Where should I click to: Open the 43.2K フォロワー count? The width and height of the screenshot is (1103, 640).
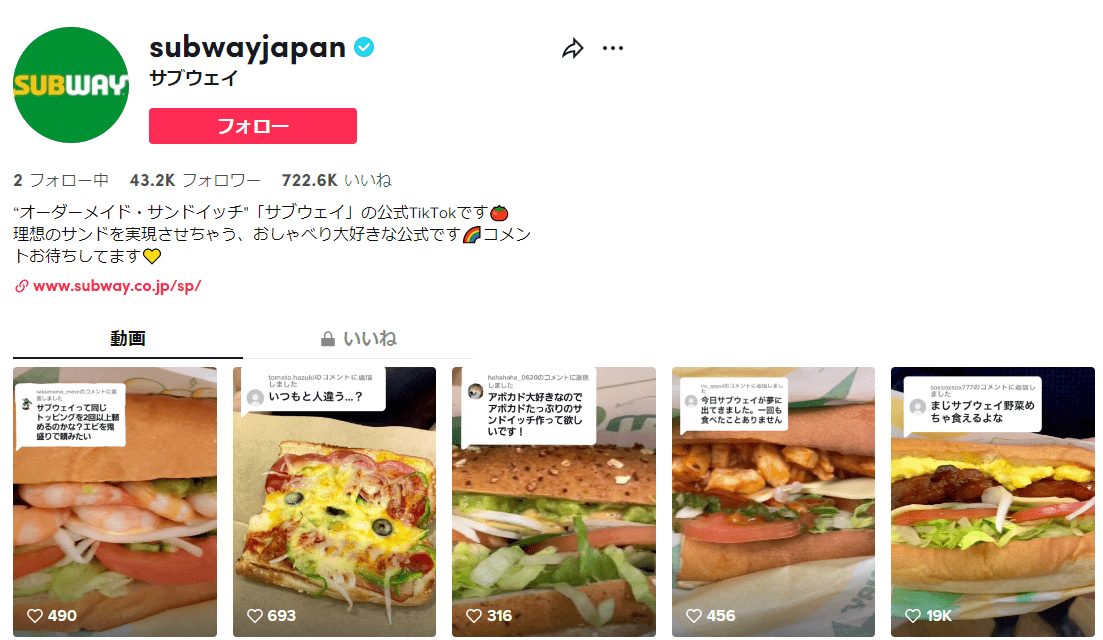[195, 181]
